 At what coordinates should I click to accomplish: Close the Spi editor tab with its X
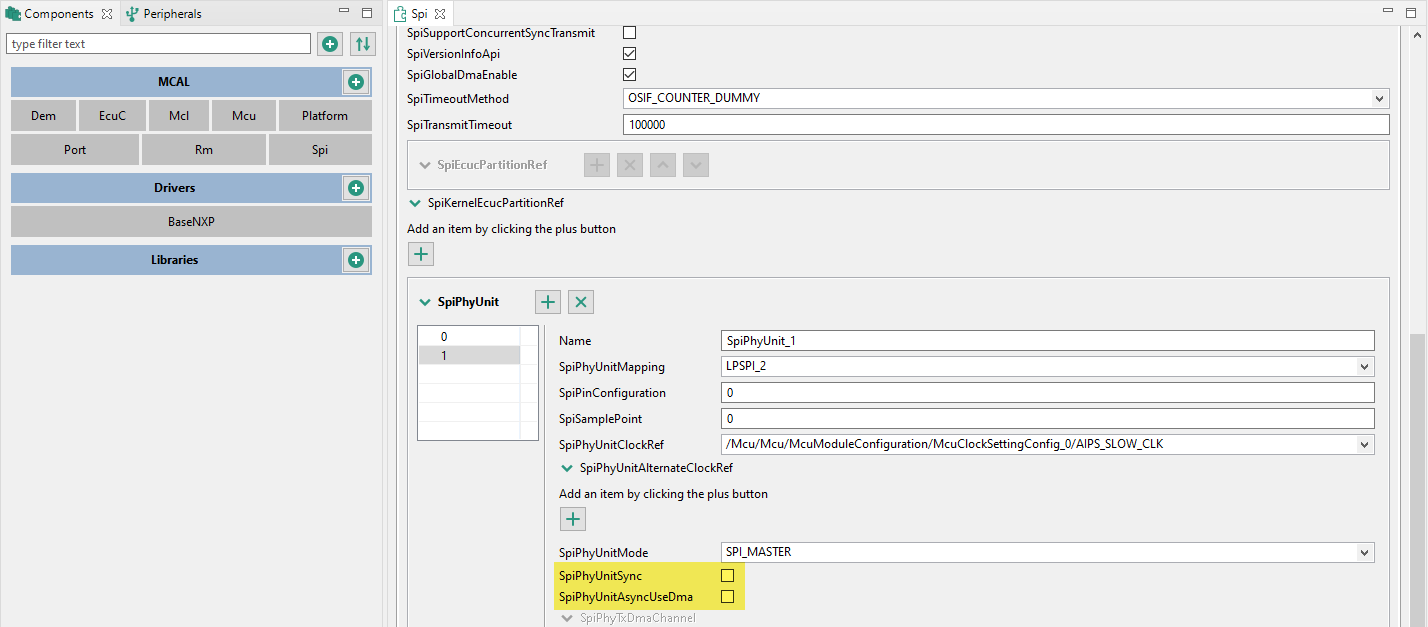(439, 14)
